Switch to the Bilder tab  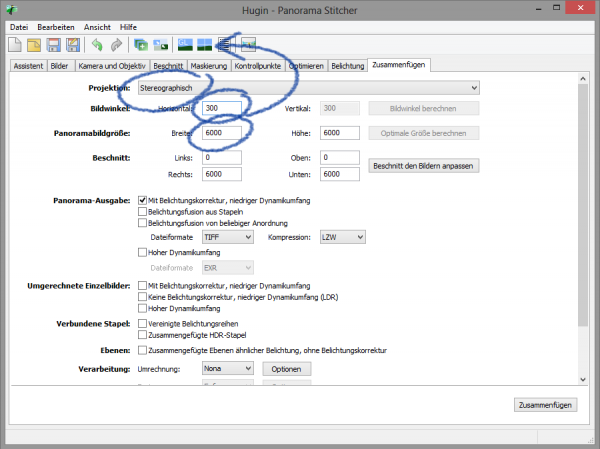tap(60, 66)
